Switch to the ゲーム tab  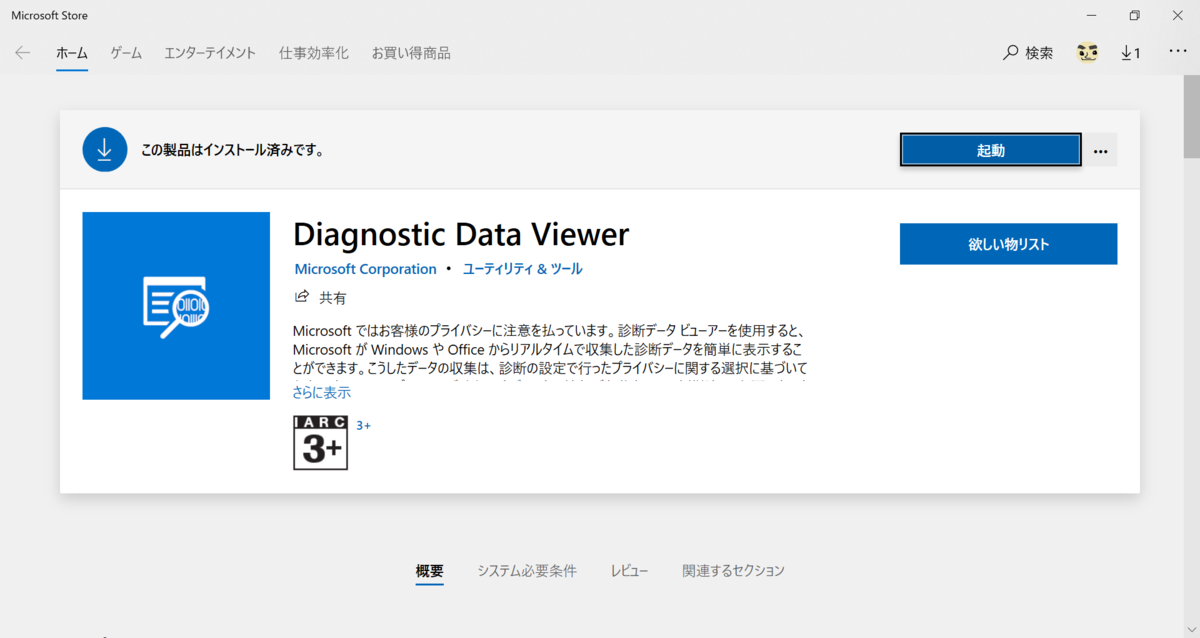click(x=126, y=53)
